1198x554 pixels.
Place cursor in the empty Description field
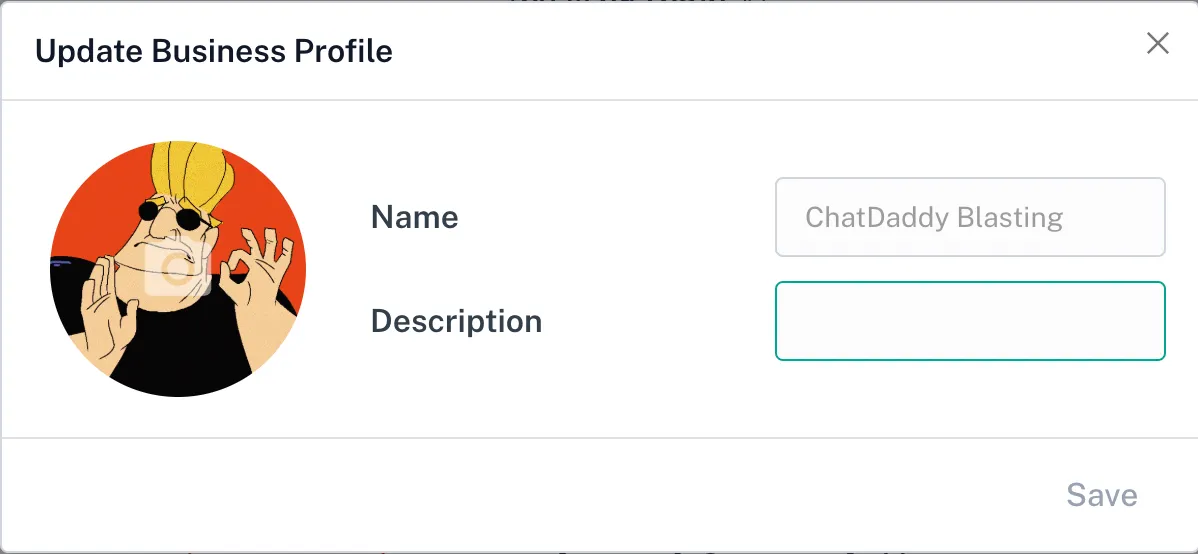969,321
